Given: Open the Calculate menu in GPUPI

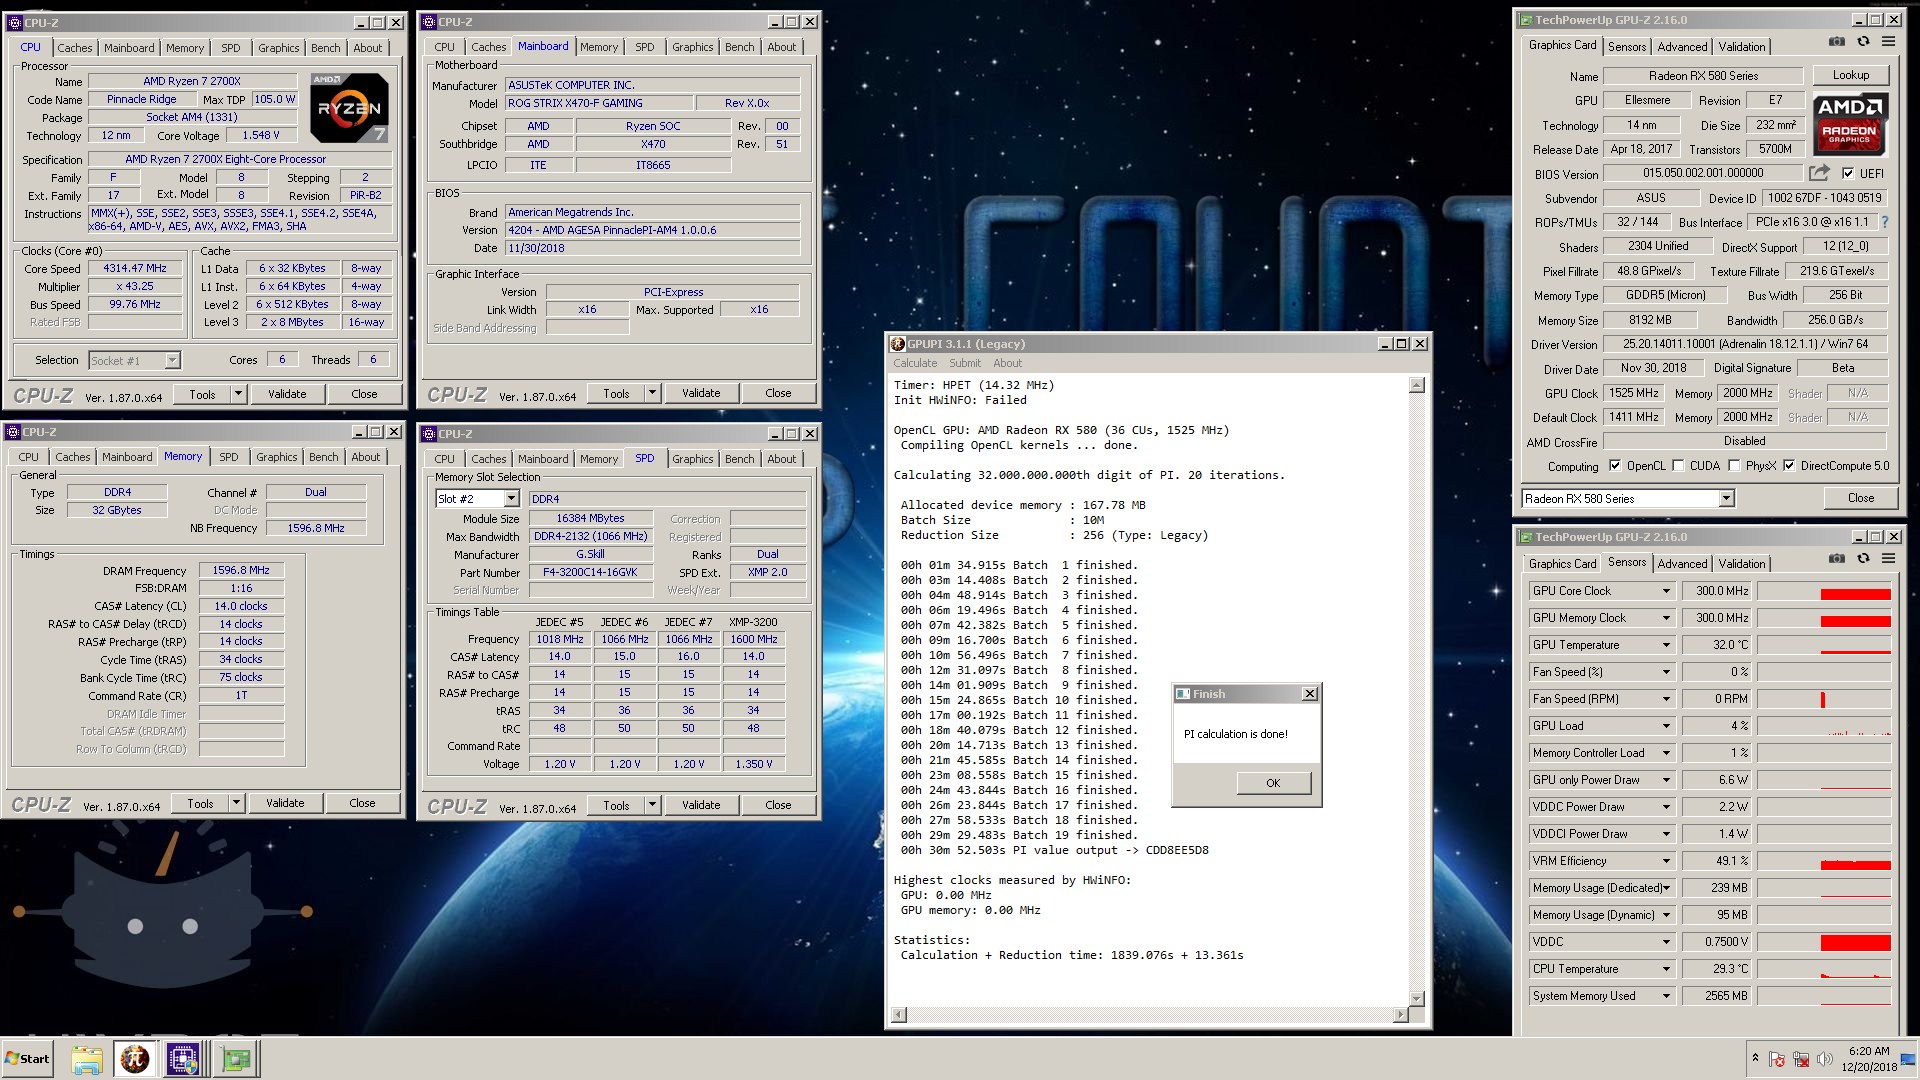Looking at the screenshot, I should coord(915,363).
